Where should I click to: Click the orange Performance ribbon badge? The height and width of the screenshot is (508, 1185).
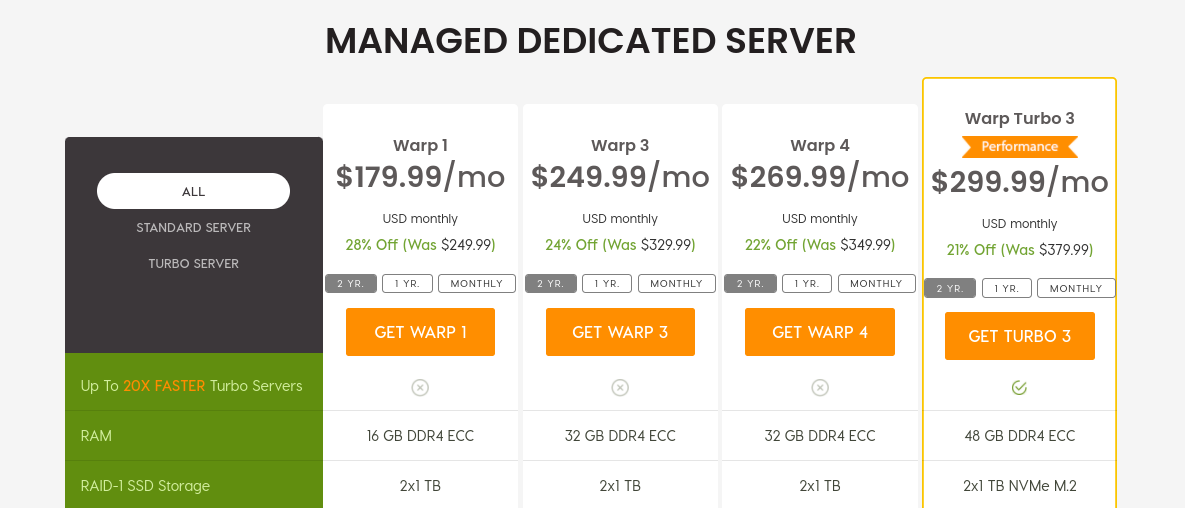[x=1019, y=147]
